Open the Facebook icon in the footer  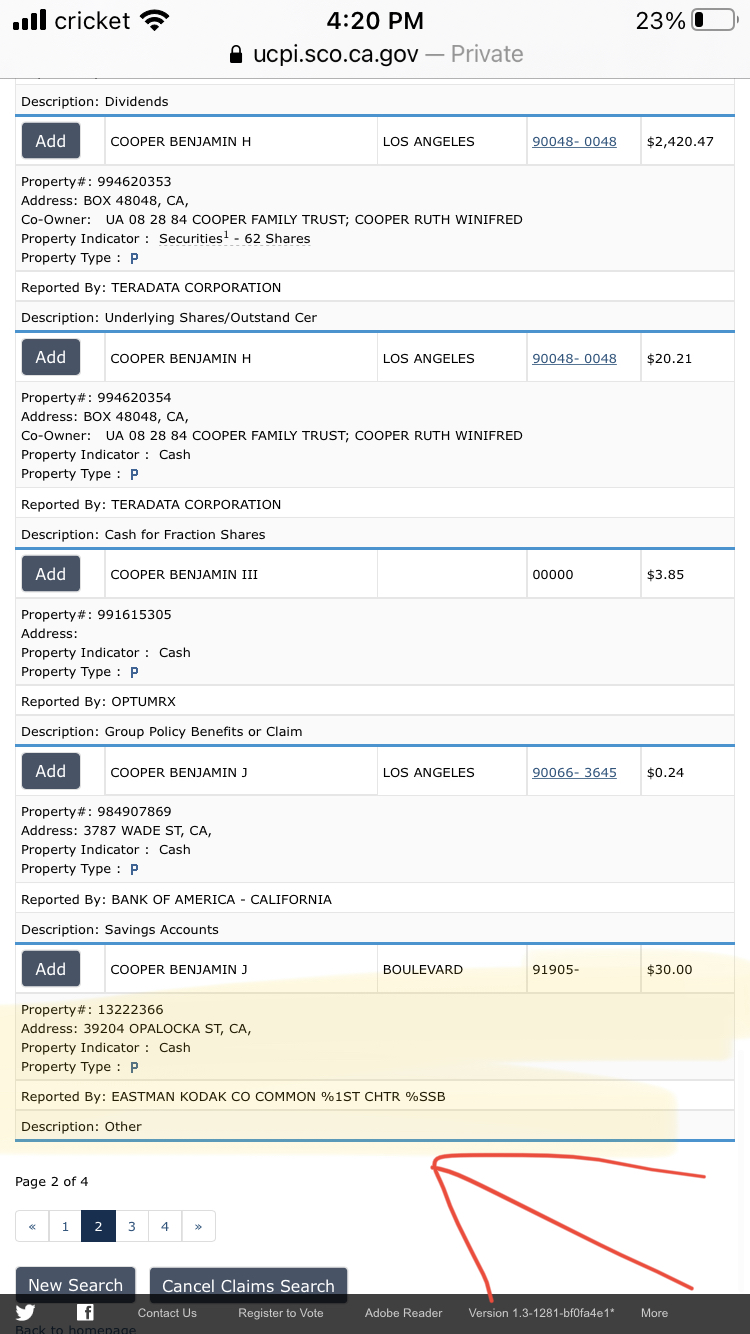coord(86,1313)
